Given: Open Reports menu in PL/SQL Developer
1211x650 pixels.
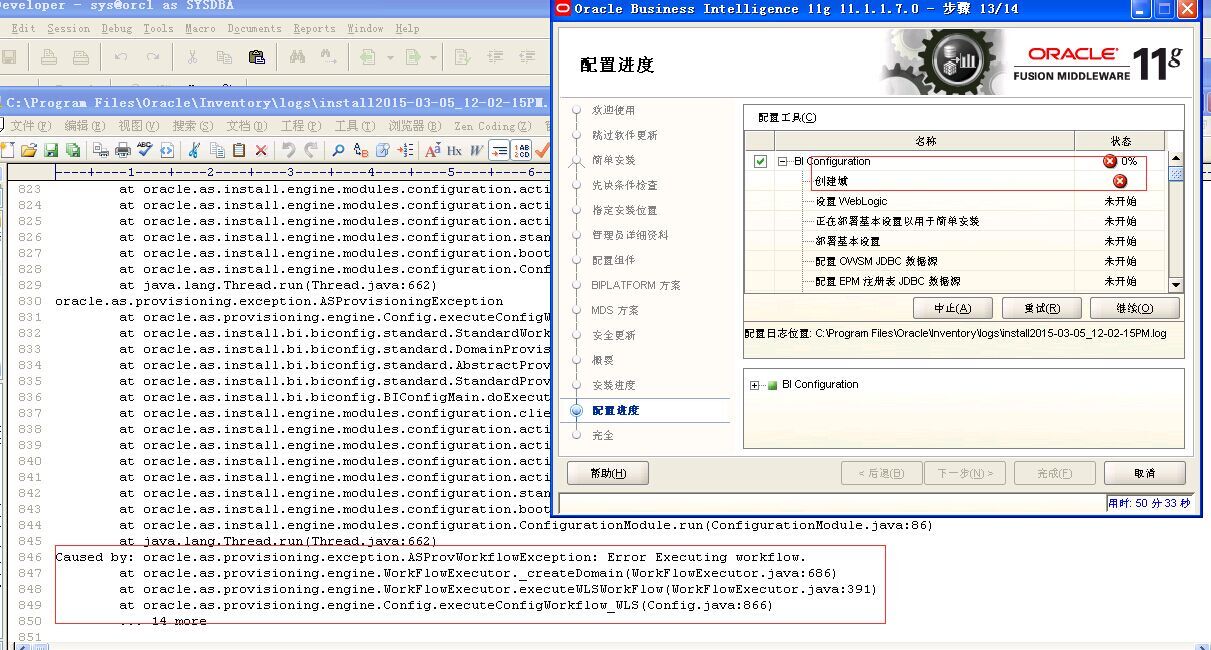Looking at the screenshot, I should click(314, 29).
